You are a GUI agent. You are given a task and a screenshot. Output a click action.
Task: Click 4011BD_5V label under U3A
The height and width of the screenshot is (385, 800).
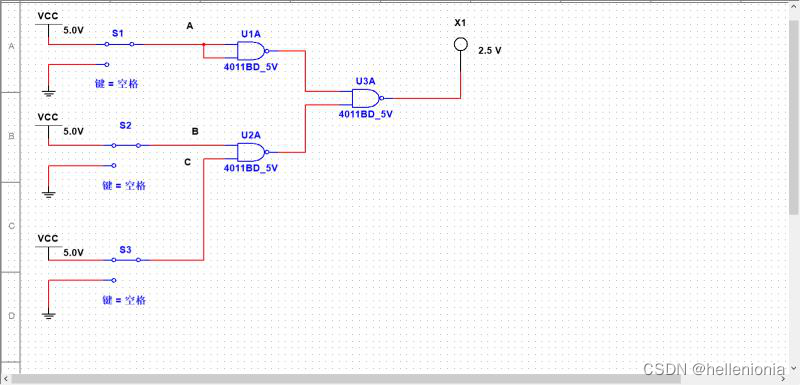[365, 114]
